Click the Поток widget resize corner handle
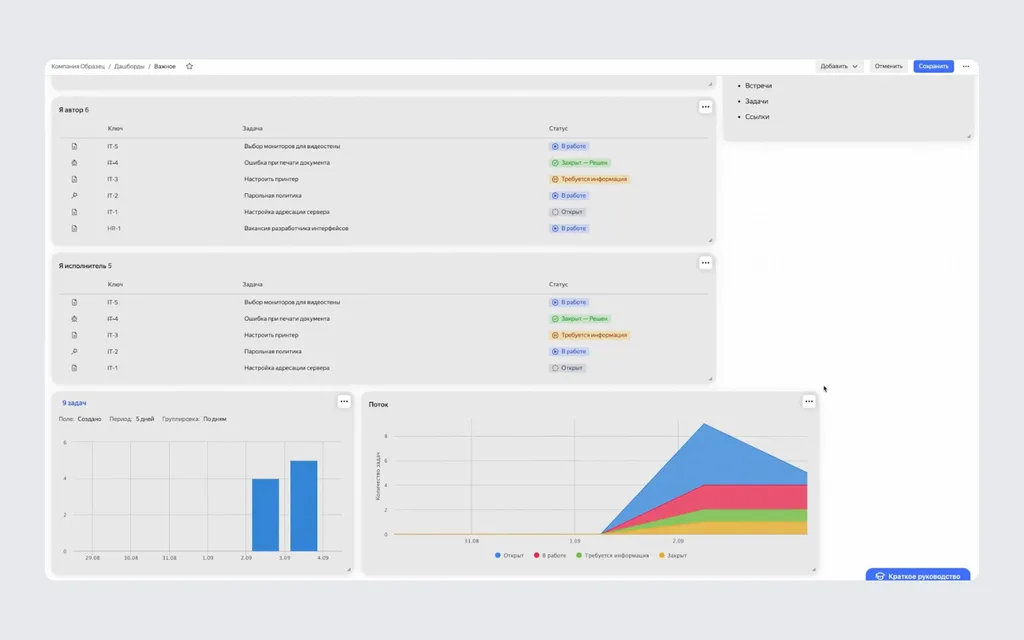This screenshot has width=1024, height=640. (x=814, y=569)
